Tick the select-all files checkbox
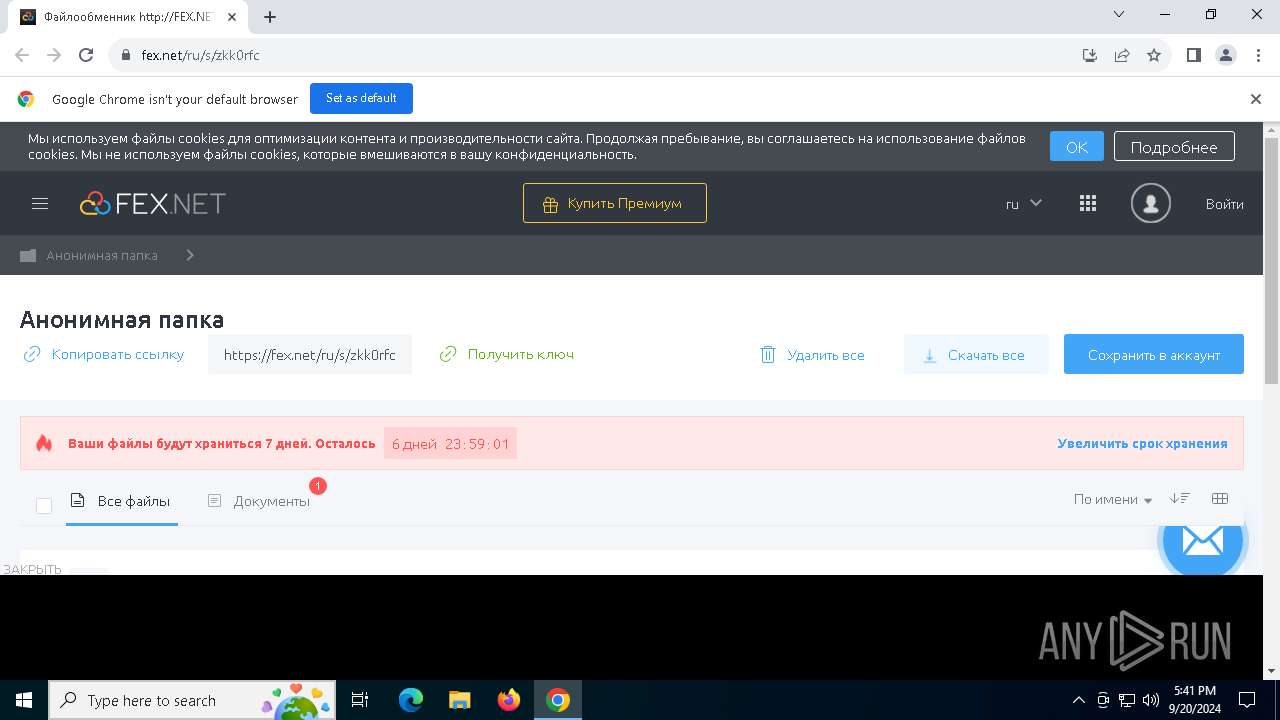The image size is (1280, 720). (44, 505)
